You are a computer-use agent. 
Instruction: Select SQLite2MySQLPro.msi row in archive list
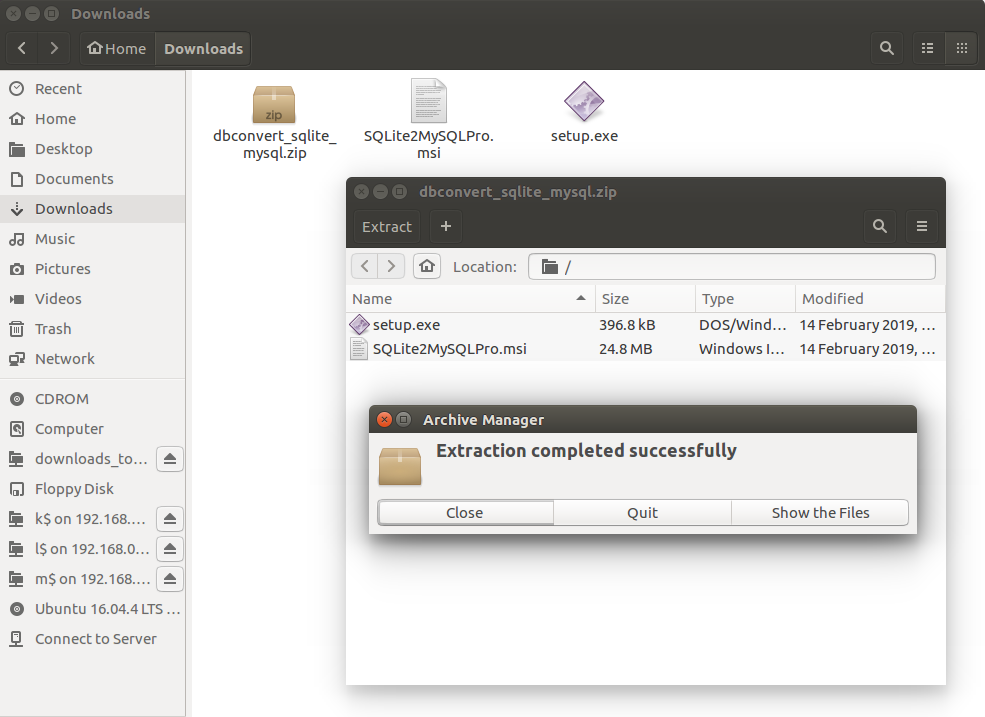click(645, 349)
